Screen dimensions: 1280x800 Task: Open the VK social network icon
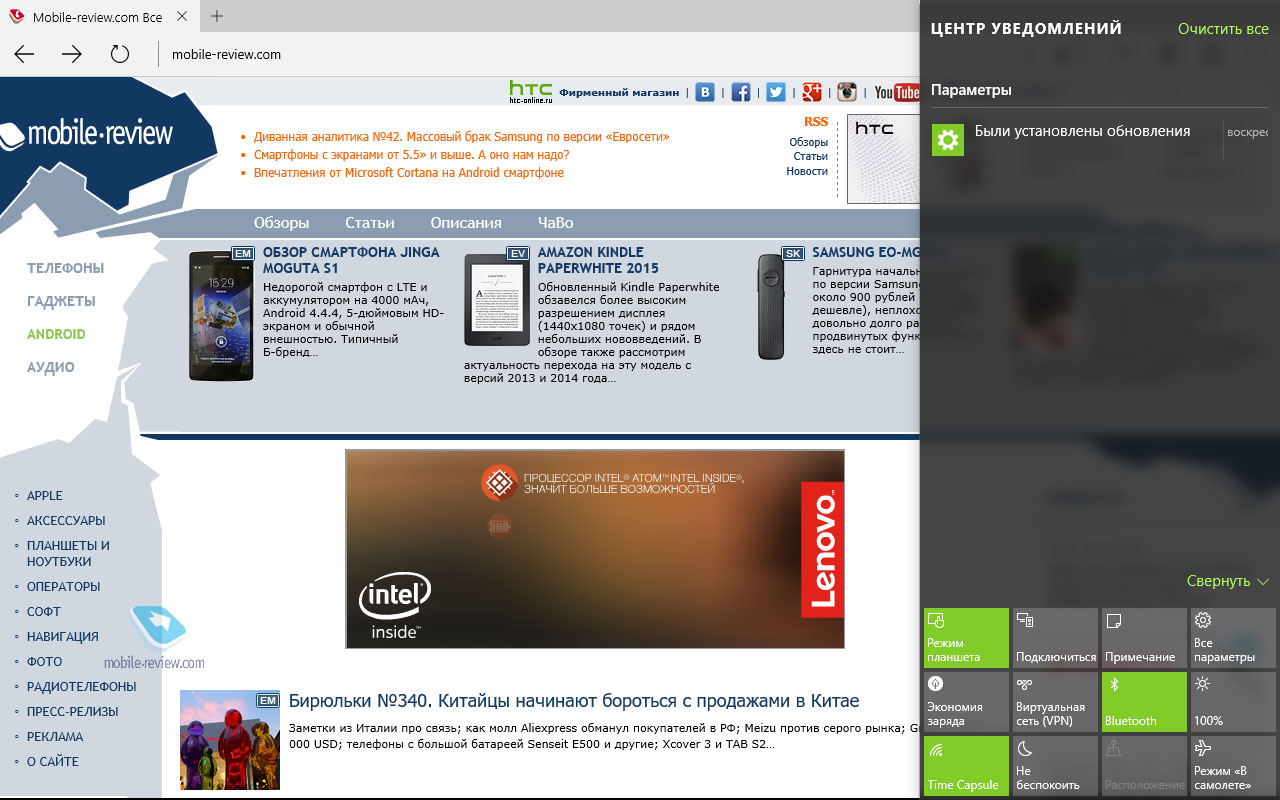coord(705,92)
